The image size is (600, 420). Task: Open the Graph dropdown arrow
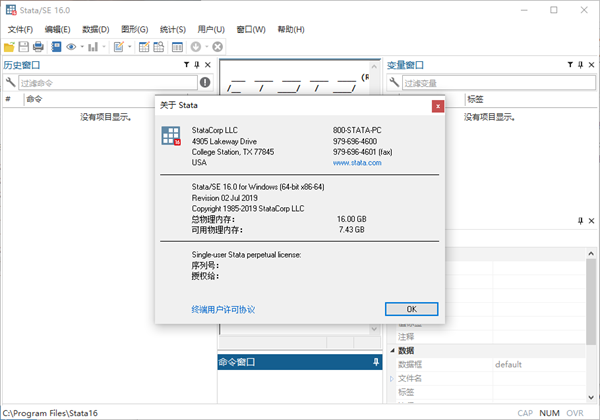[104, 47]
